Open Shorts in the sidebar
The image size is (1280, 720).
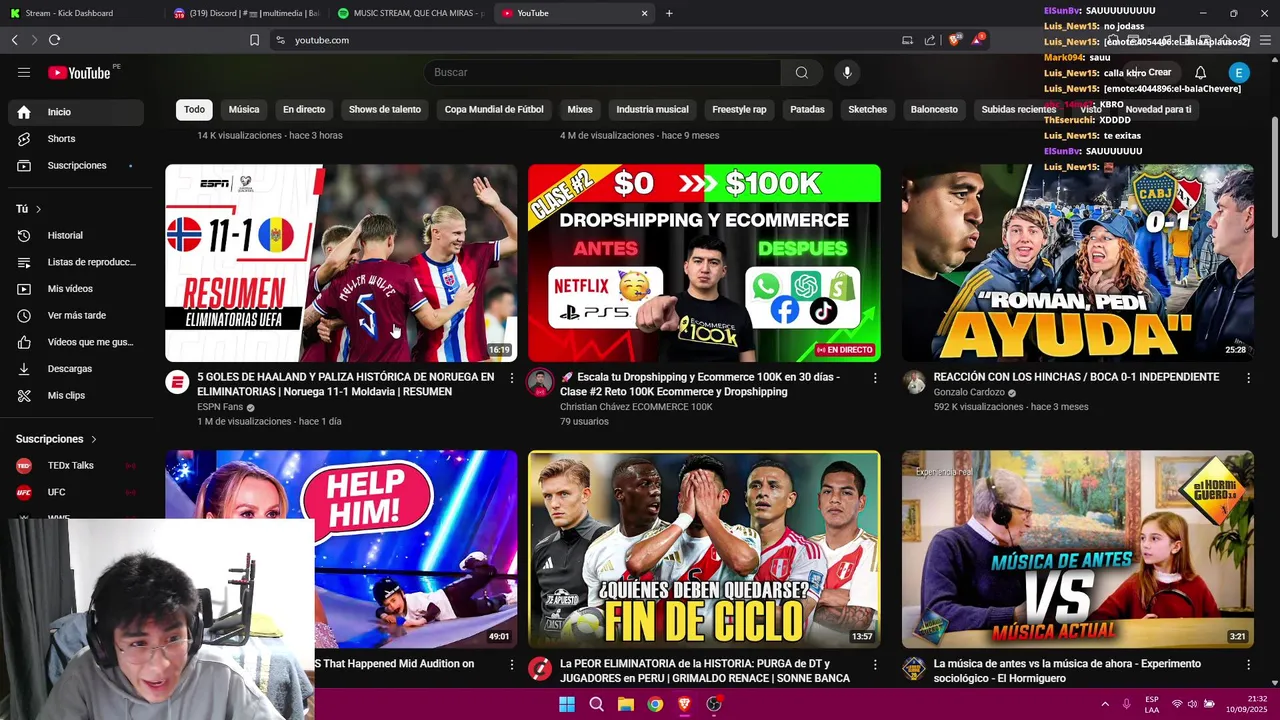(x=76, y=139)
